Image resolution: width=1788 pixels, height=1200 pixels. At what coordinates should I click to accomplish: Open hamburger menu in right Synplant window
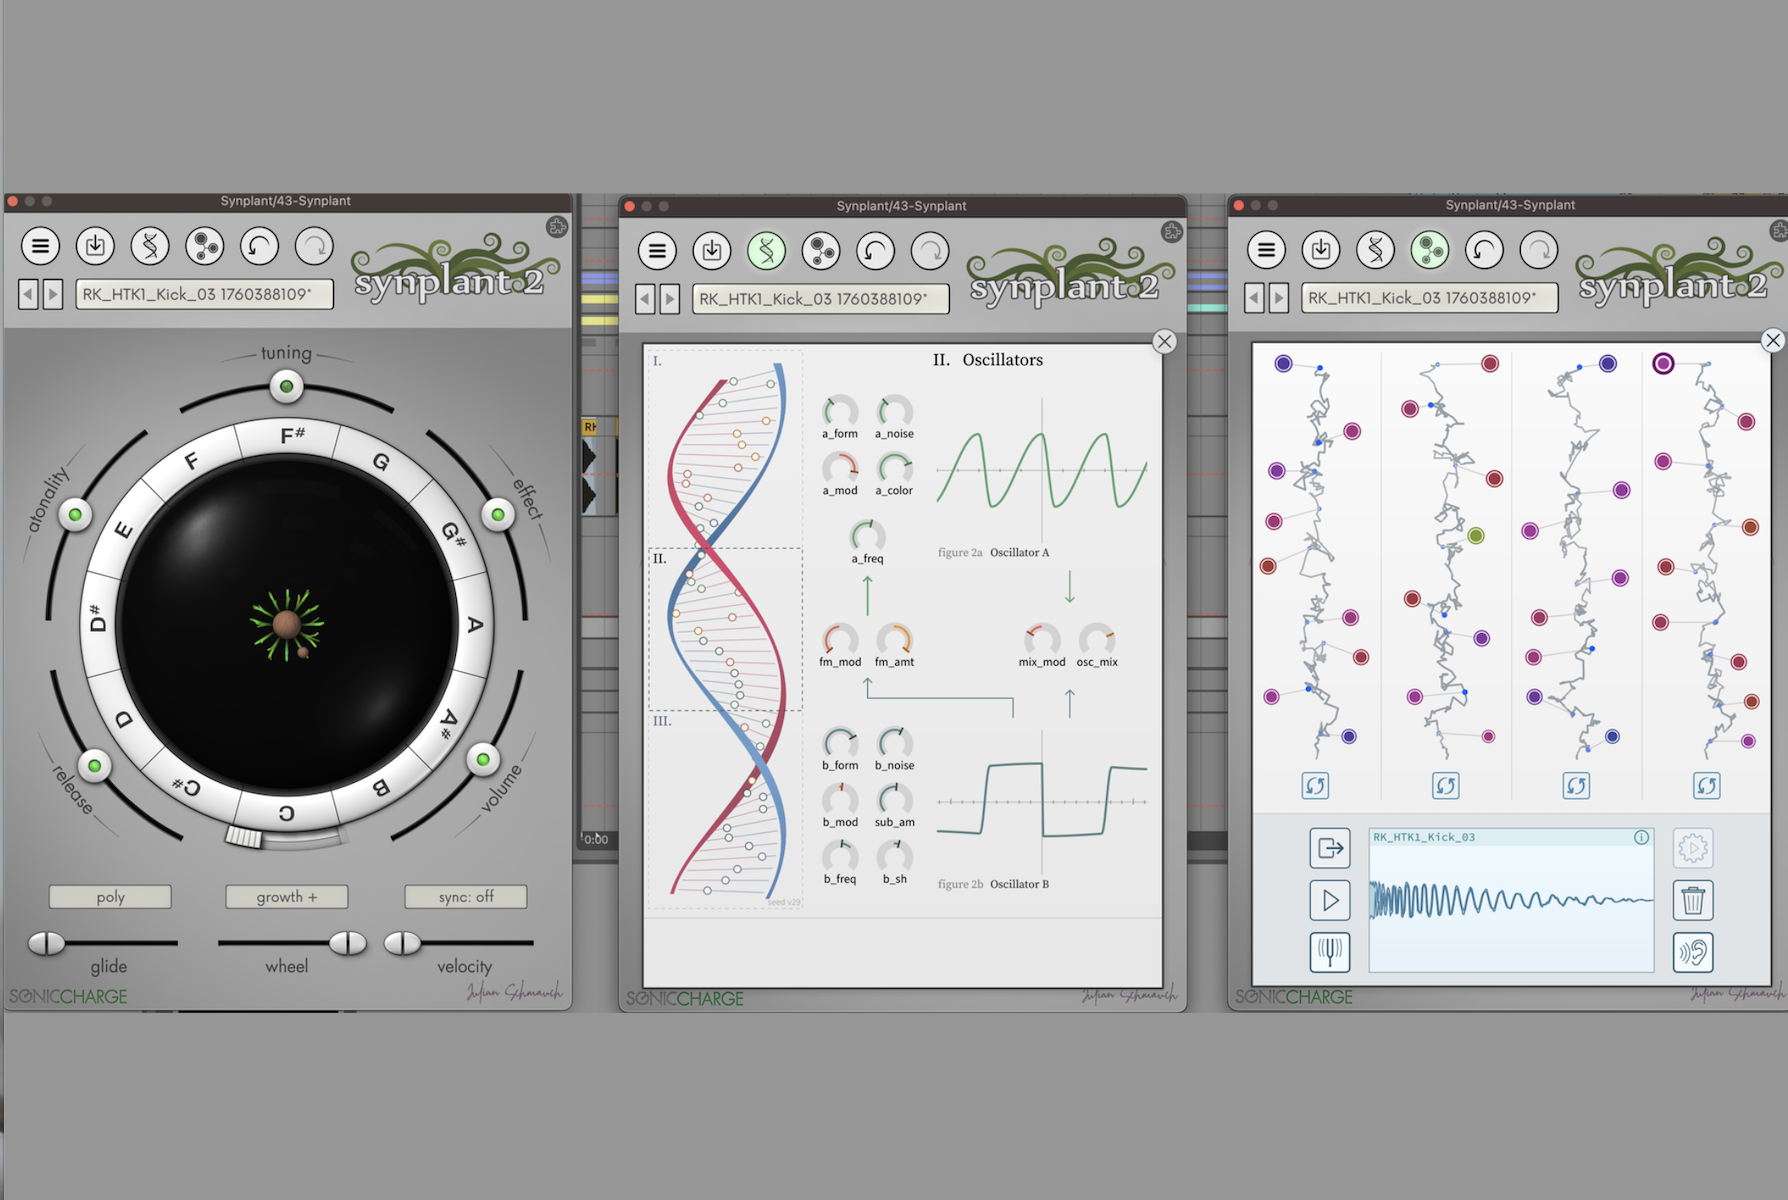click(1266, 250)
